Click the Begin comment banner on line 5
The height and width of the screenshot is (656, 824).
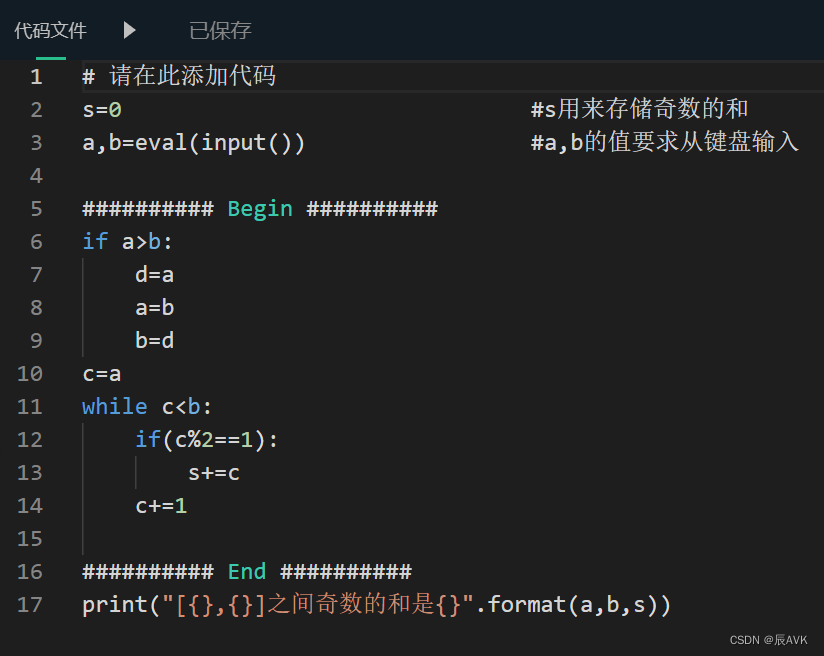pos(260,208)
